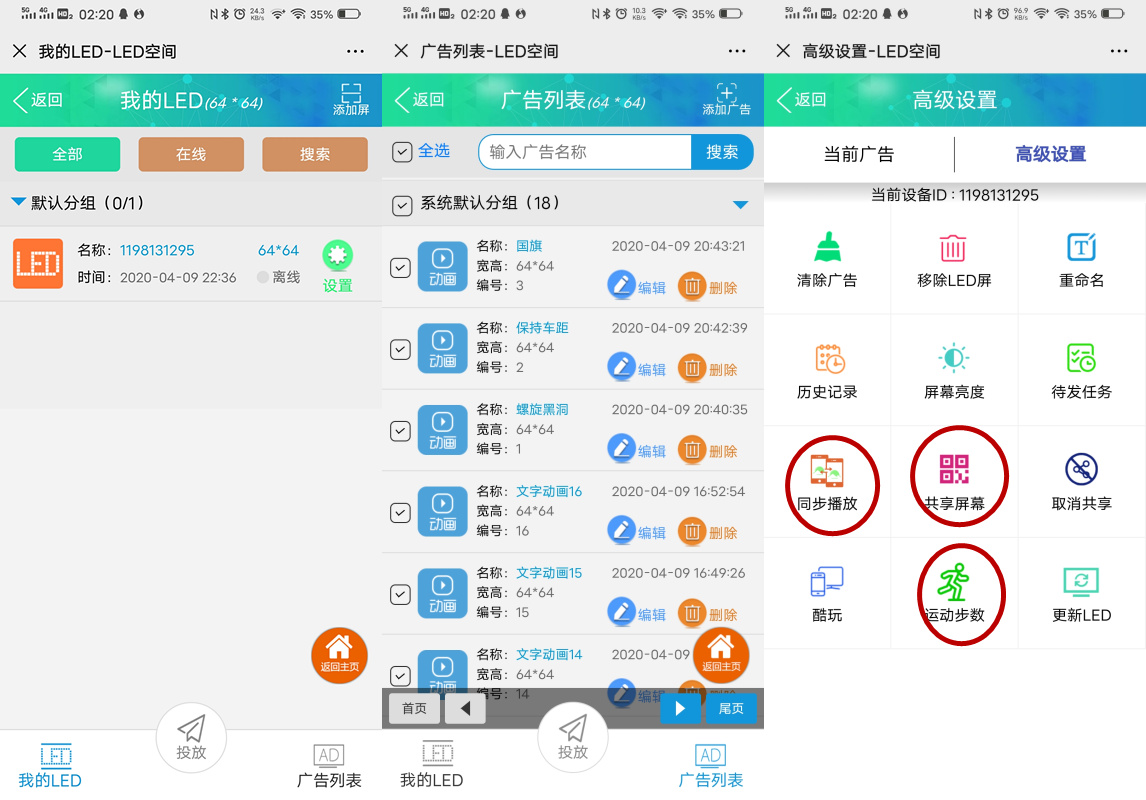This screenshot has height=800, width=1146.
Task: Open the 共享屏幕 share screen feature
Action: [x=954, y=478]
